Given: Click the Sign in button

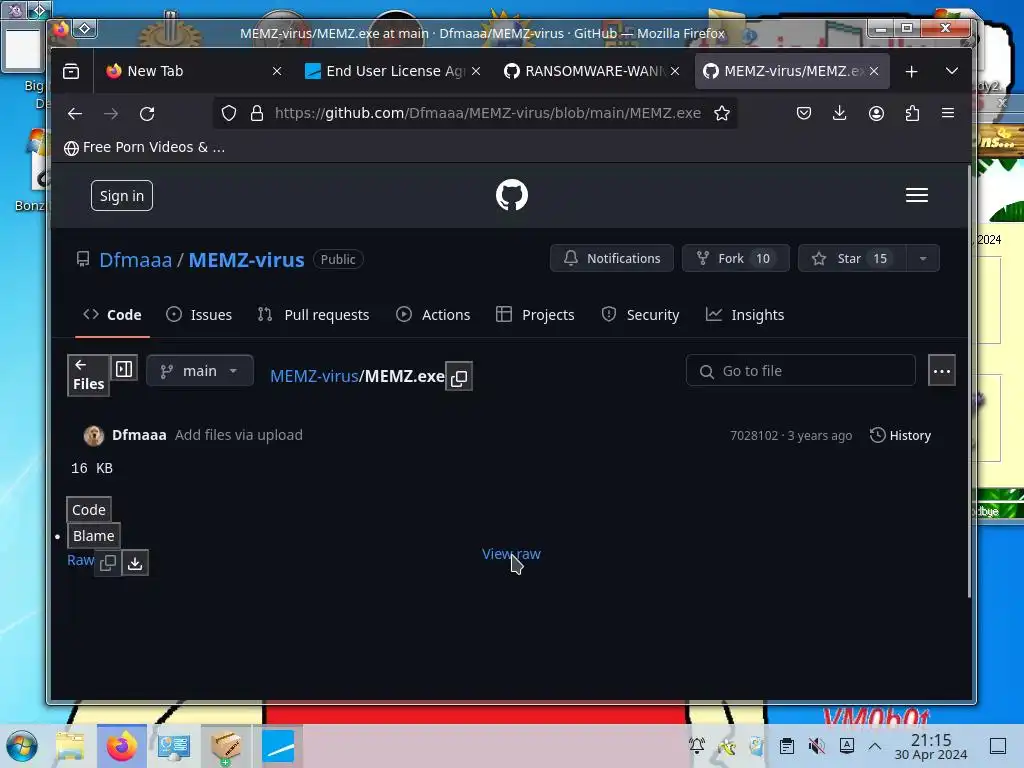Looking at the screenshot, I should [x=121, y=196].
